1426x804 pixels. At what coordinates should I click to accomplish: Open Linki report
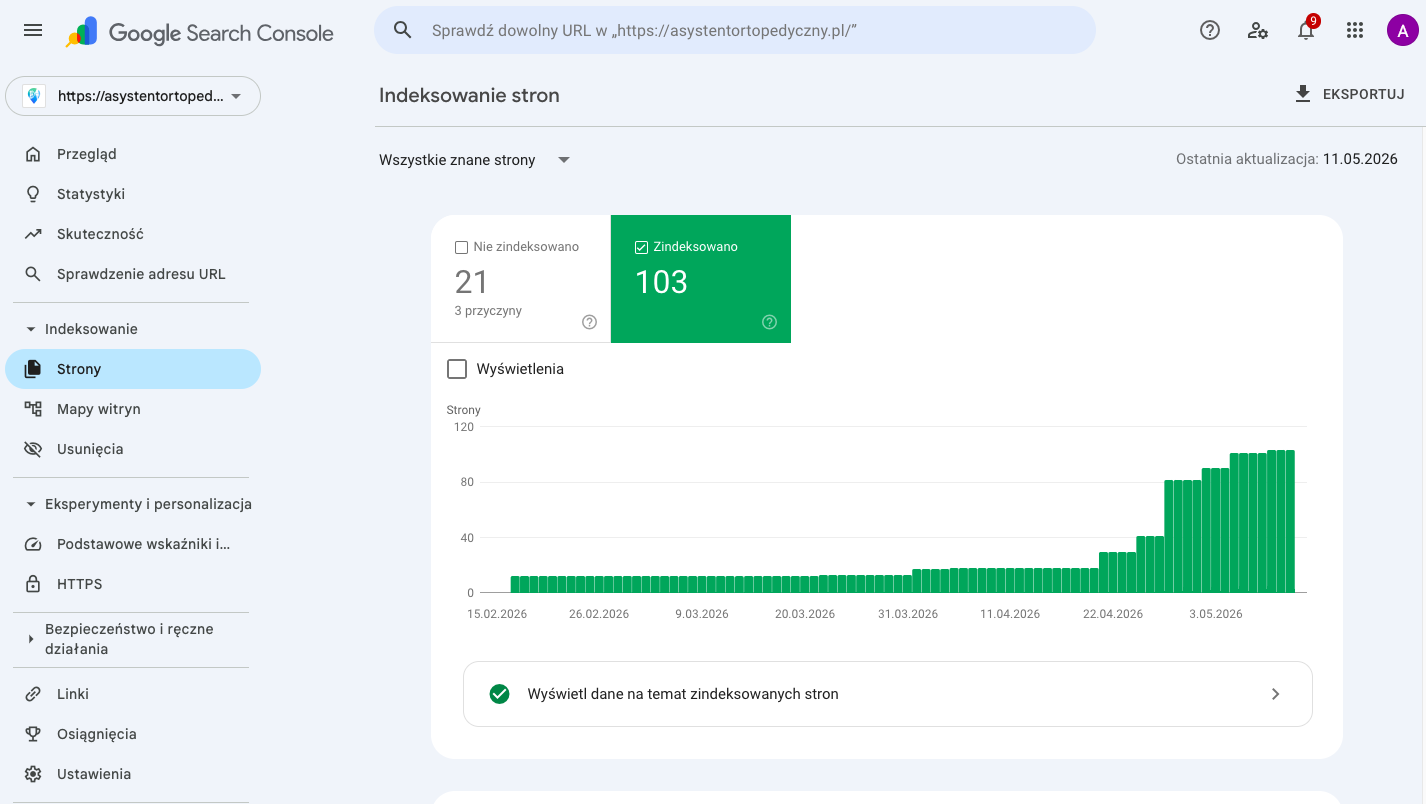point(131,694)
